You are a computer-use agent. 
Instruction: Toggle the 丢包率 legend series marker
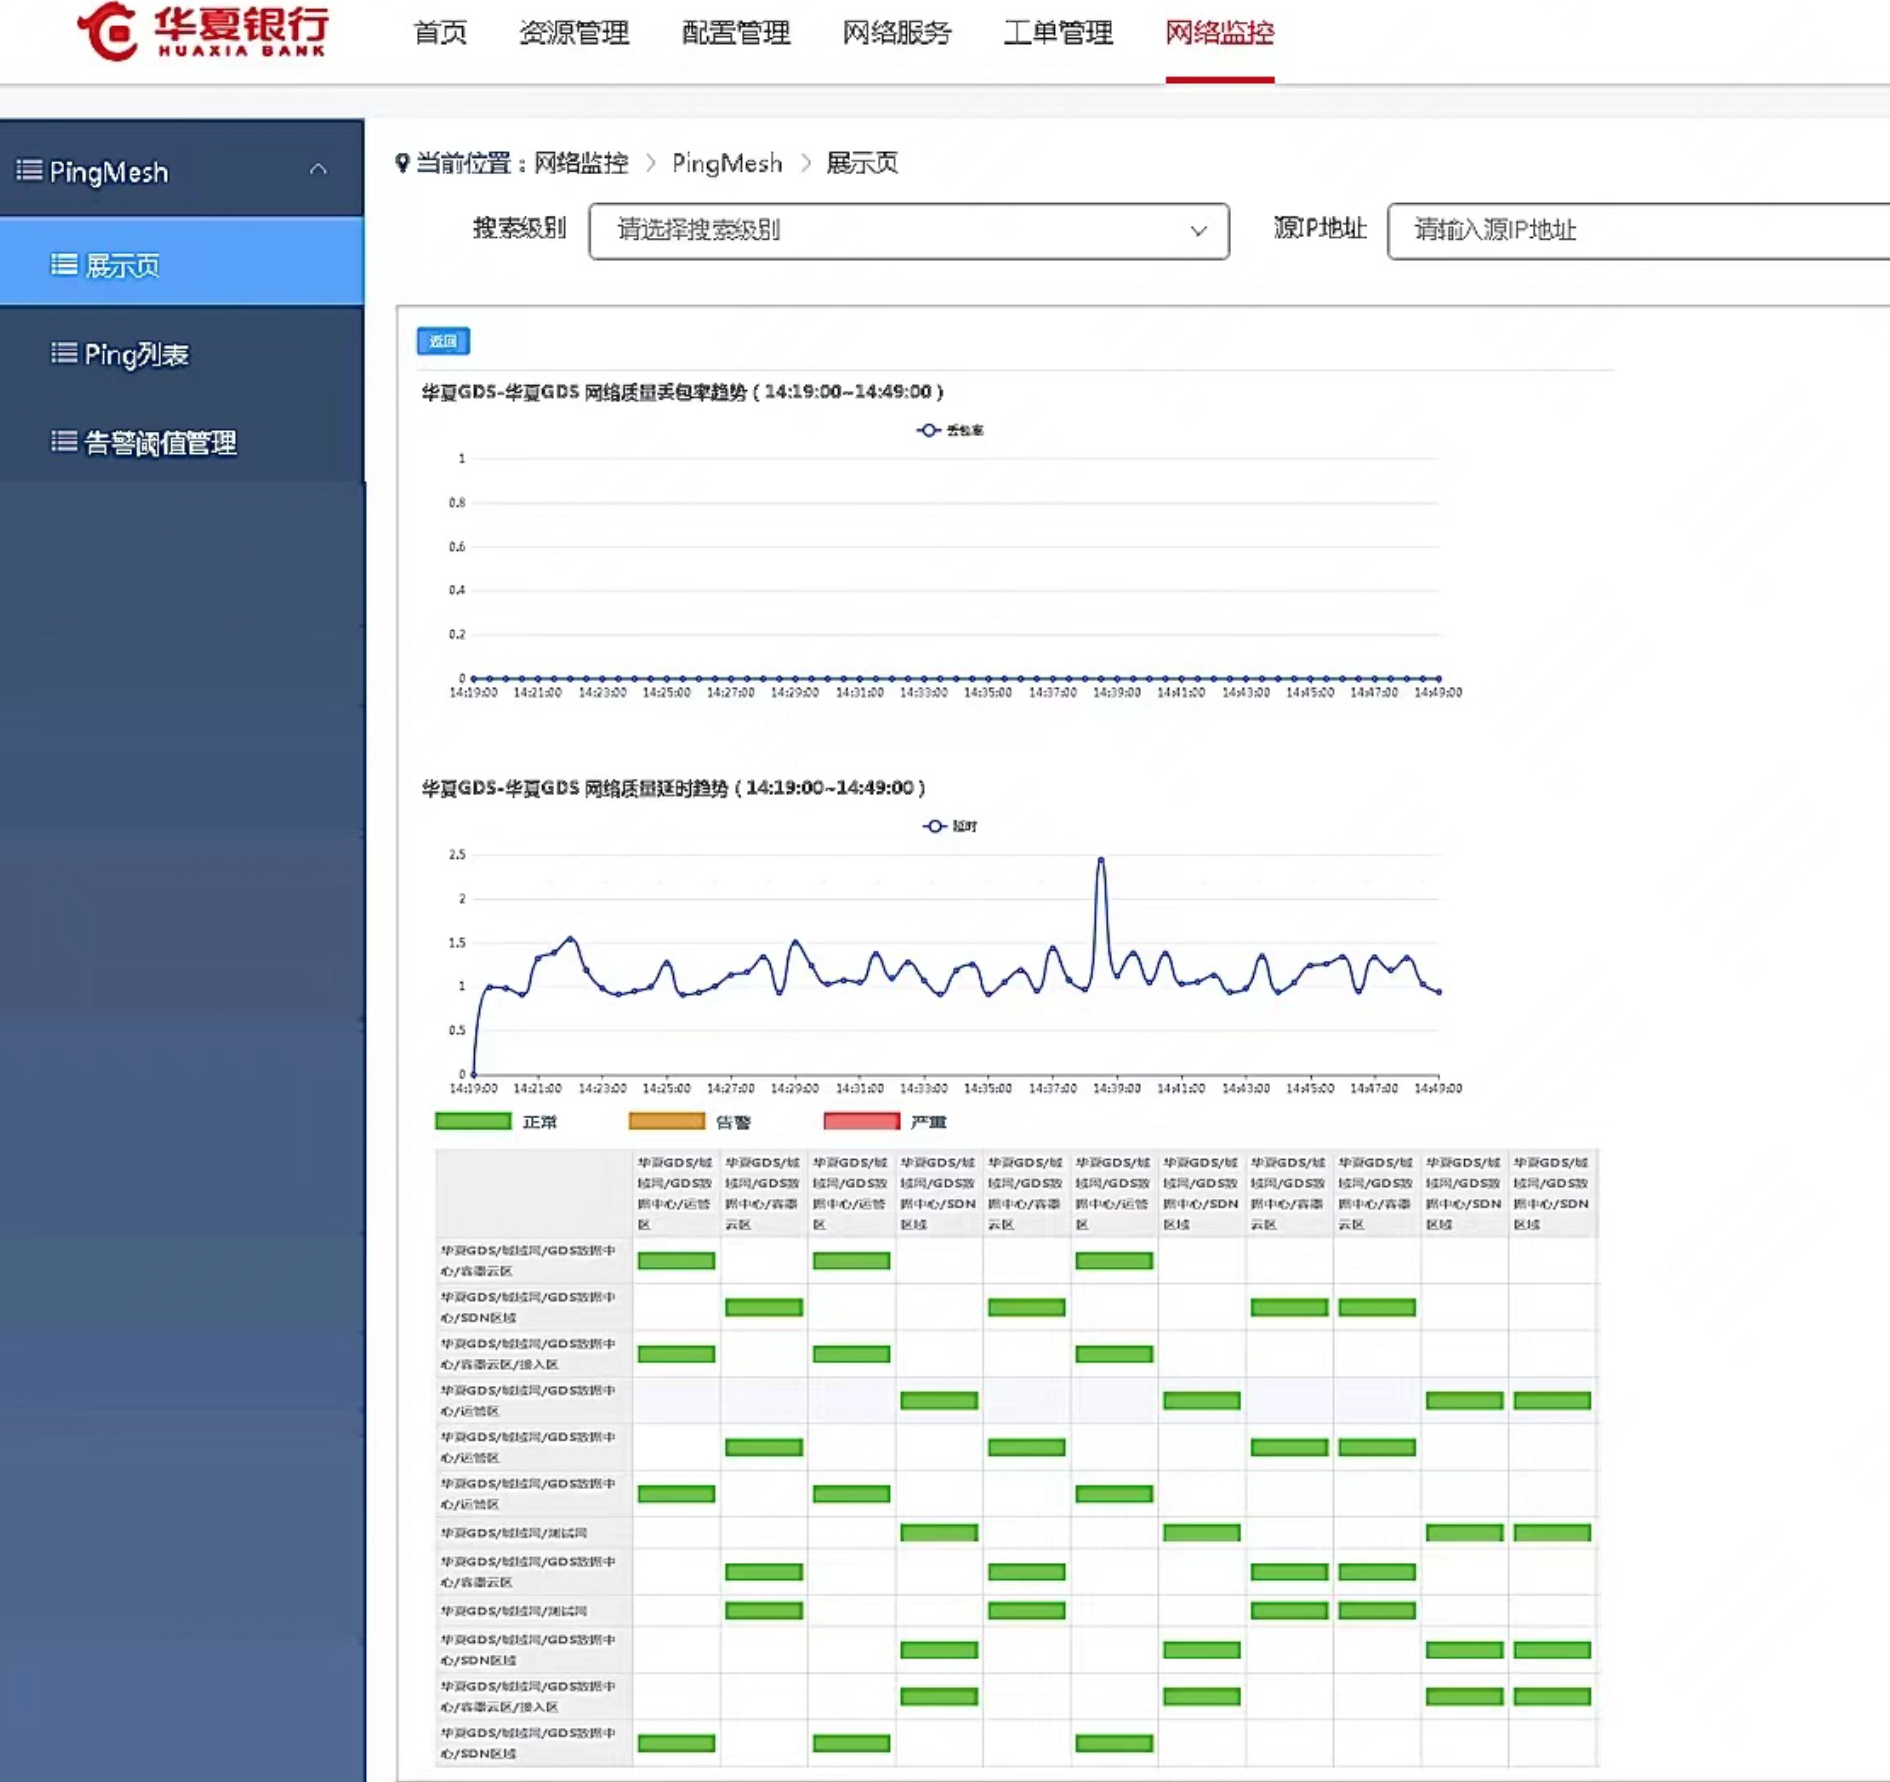[x=928, y=430]
